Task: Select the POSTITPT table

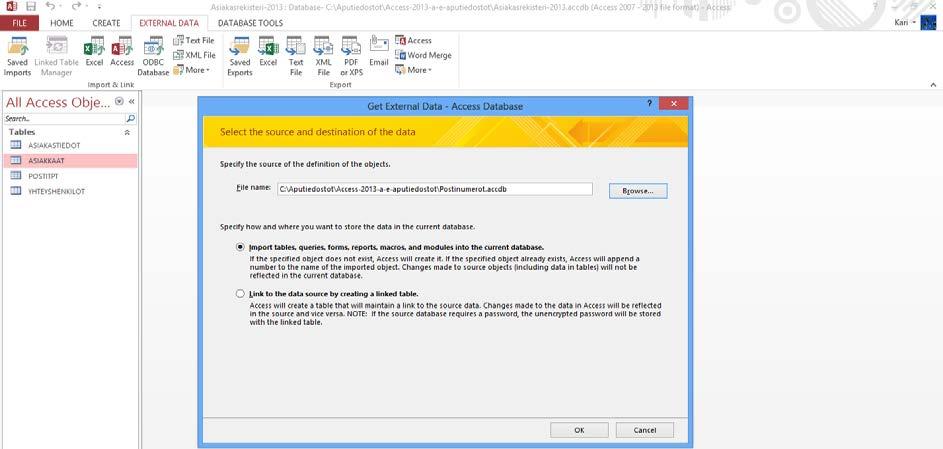Action: (x=70, y=176)
